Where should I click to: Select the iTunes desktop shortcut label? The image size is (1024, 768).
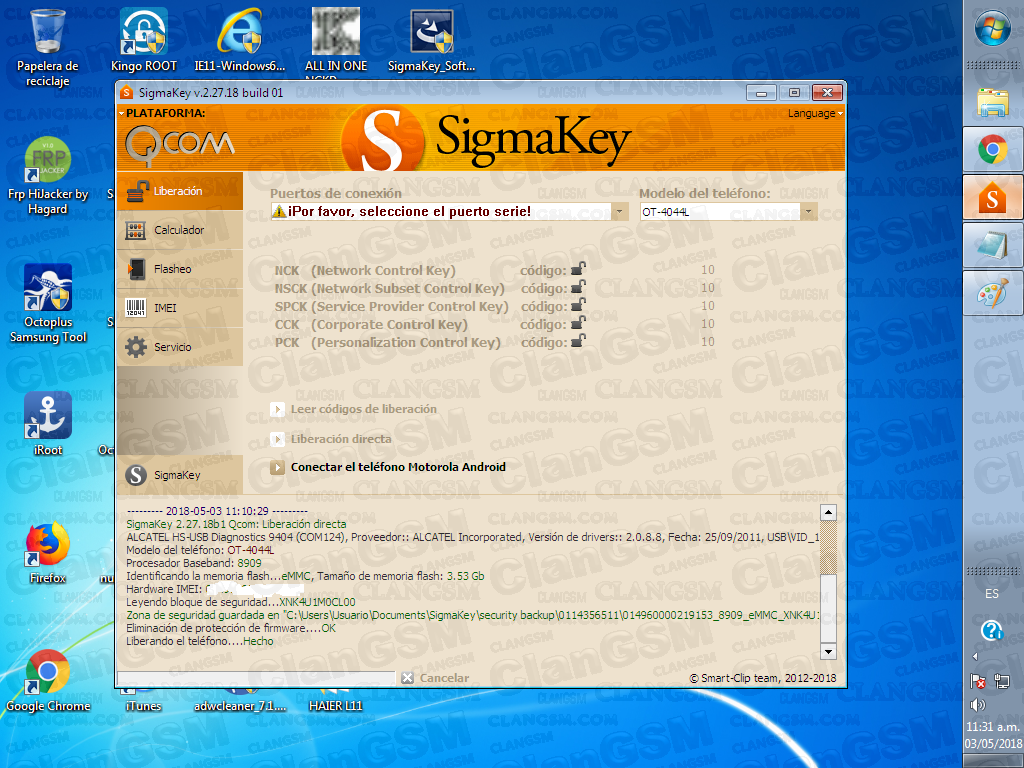coord(144,706)
